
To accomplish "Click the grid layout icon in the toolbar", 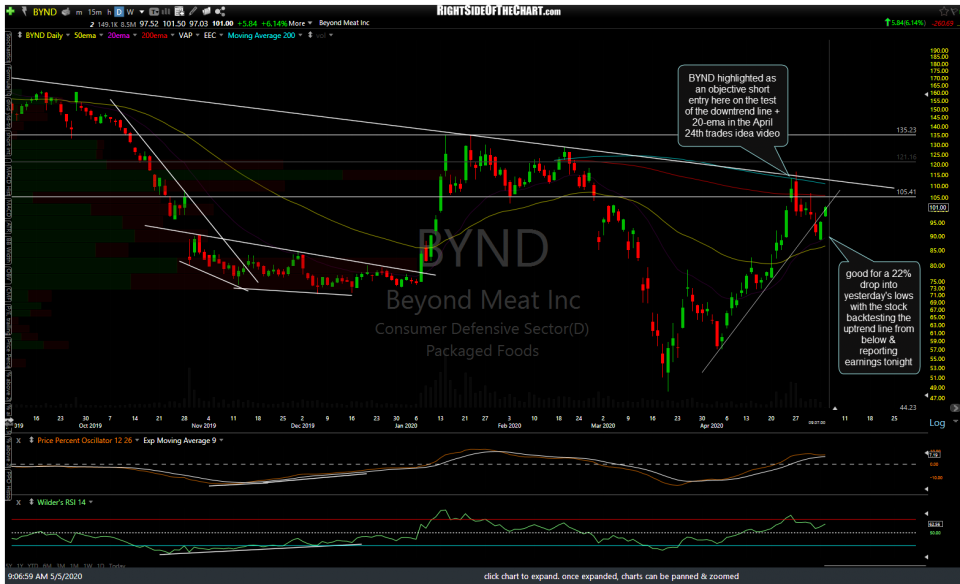I will (179, 9).
